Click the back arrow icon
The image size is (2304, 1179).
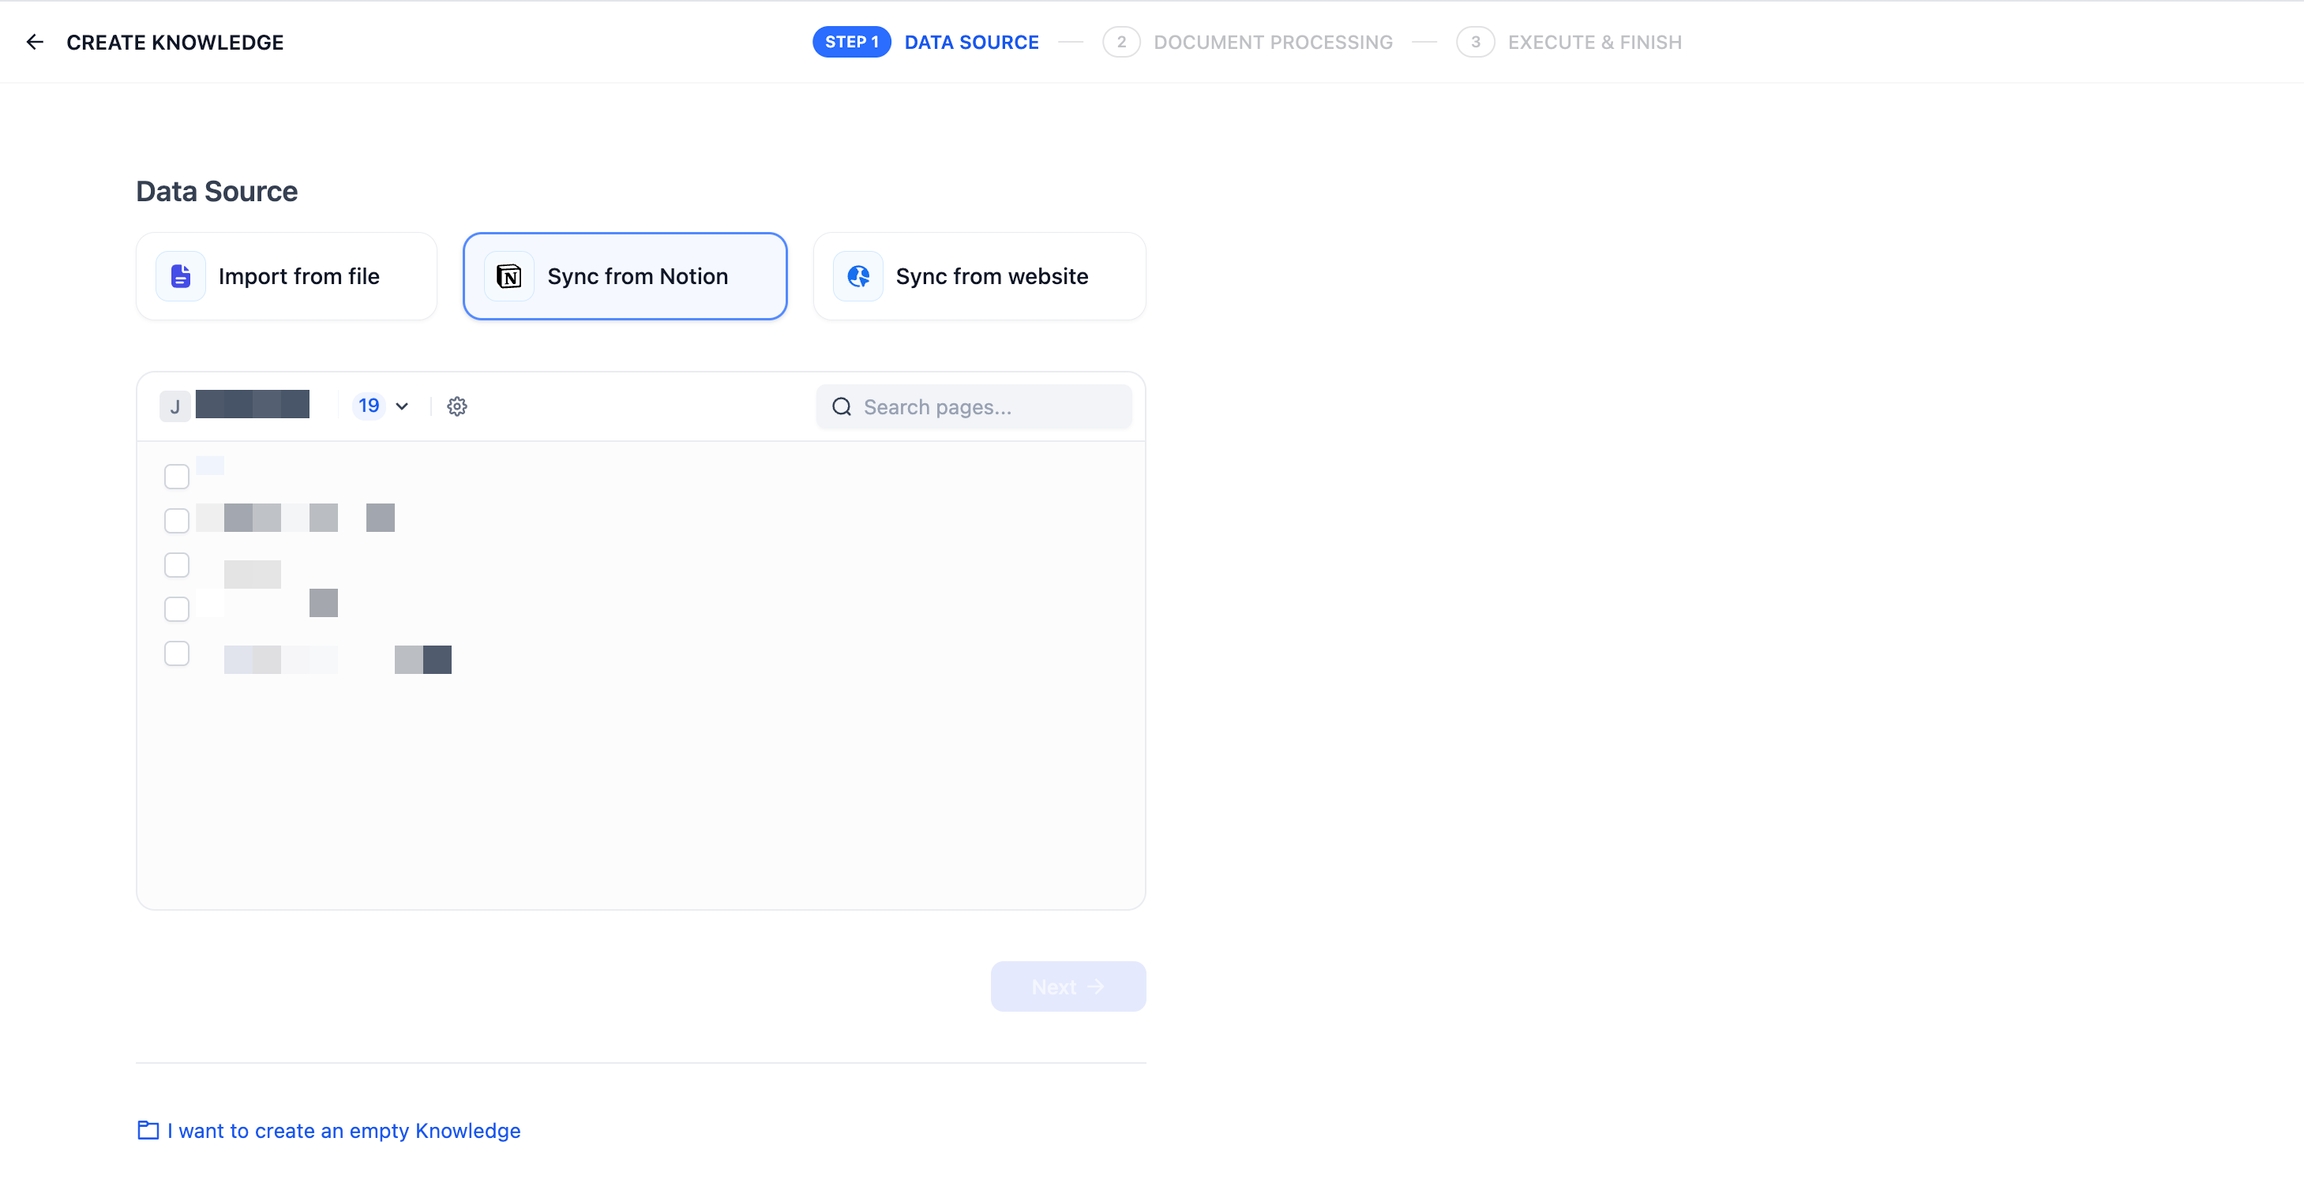(35, 42)
